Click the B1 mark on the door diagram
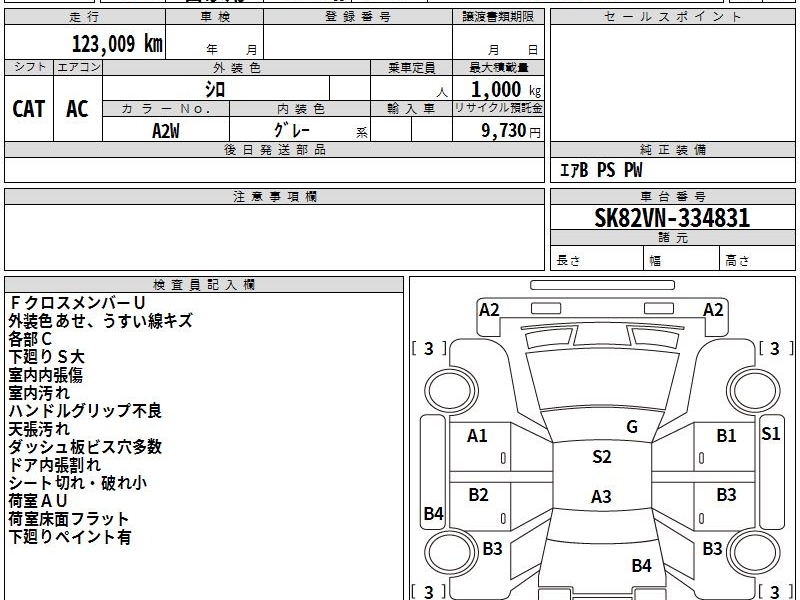Screen dimensions: 800x600 tap(726, 436)
